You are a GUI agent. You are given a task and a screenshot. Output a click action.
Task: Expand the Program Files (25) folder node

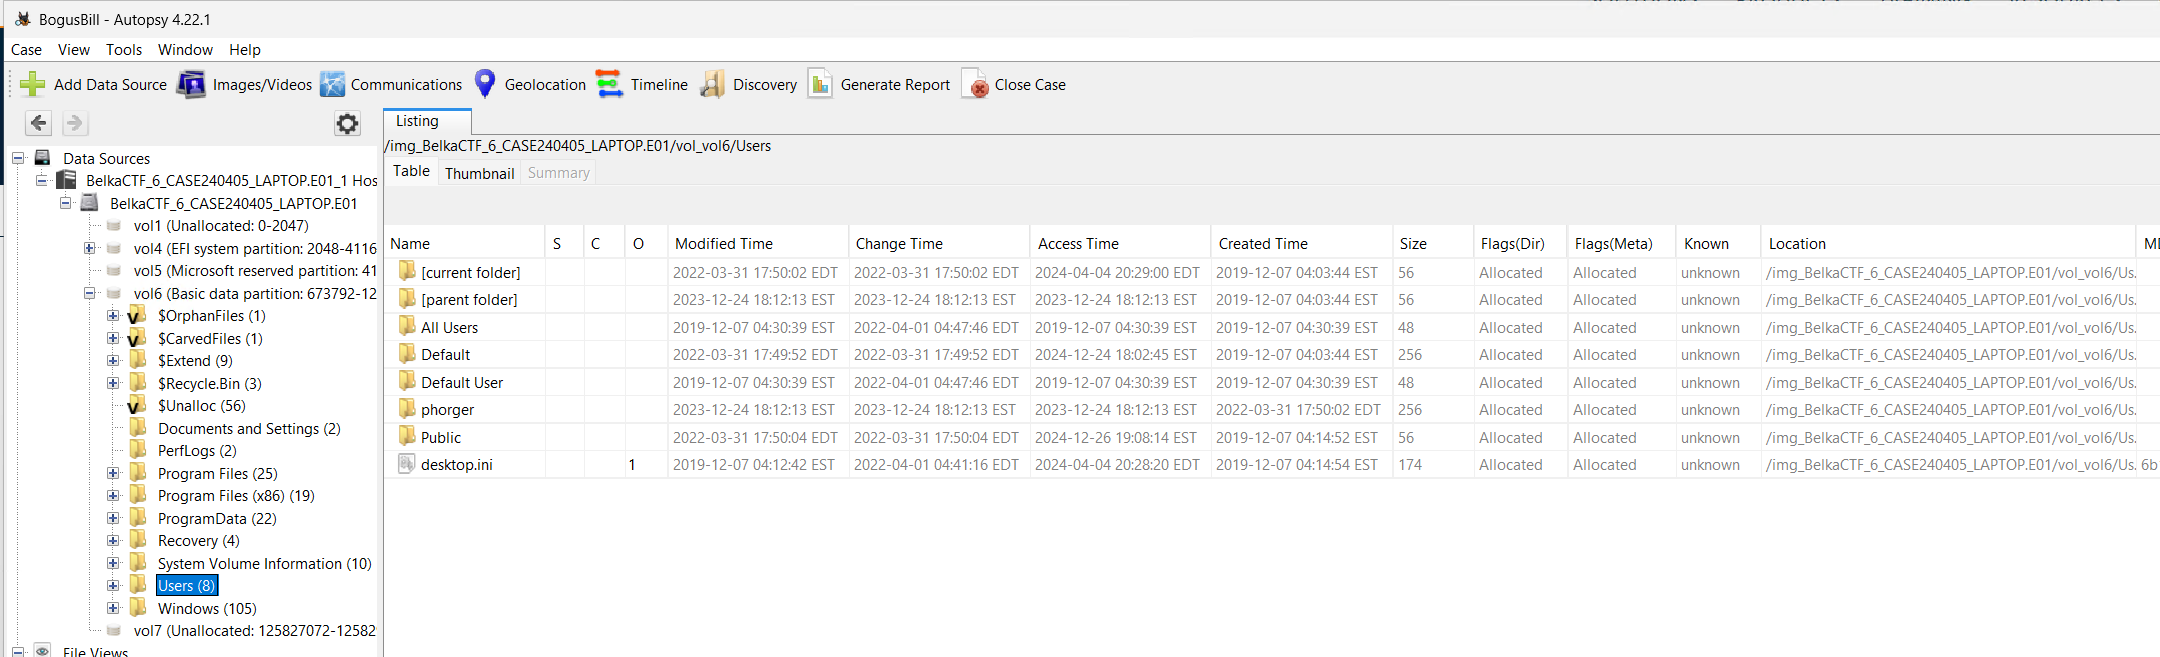(113, 473)
